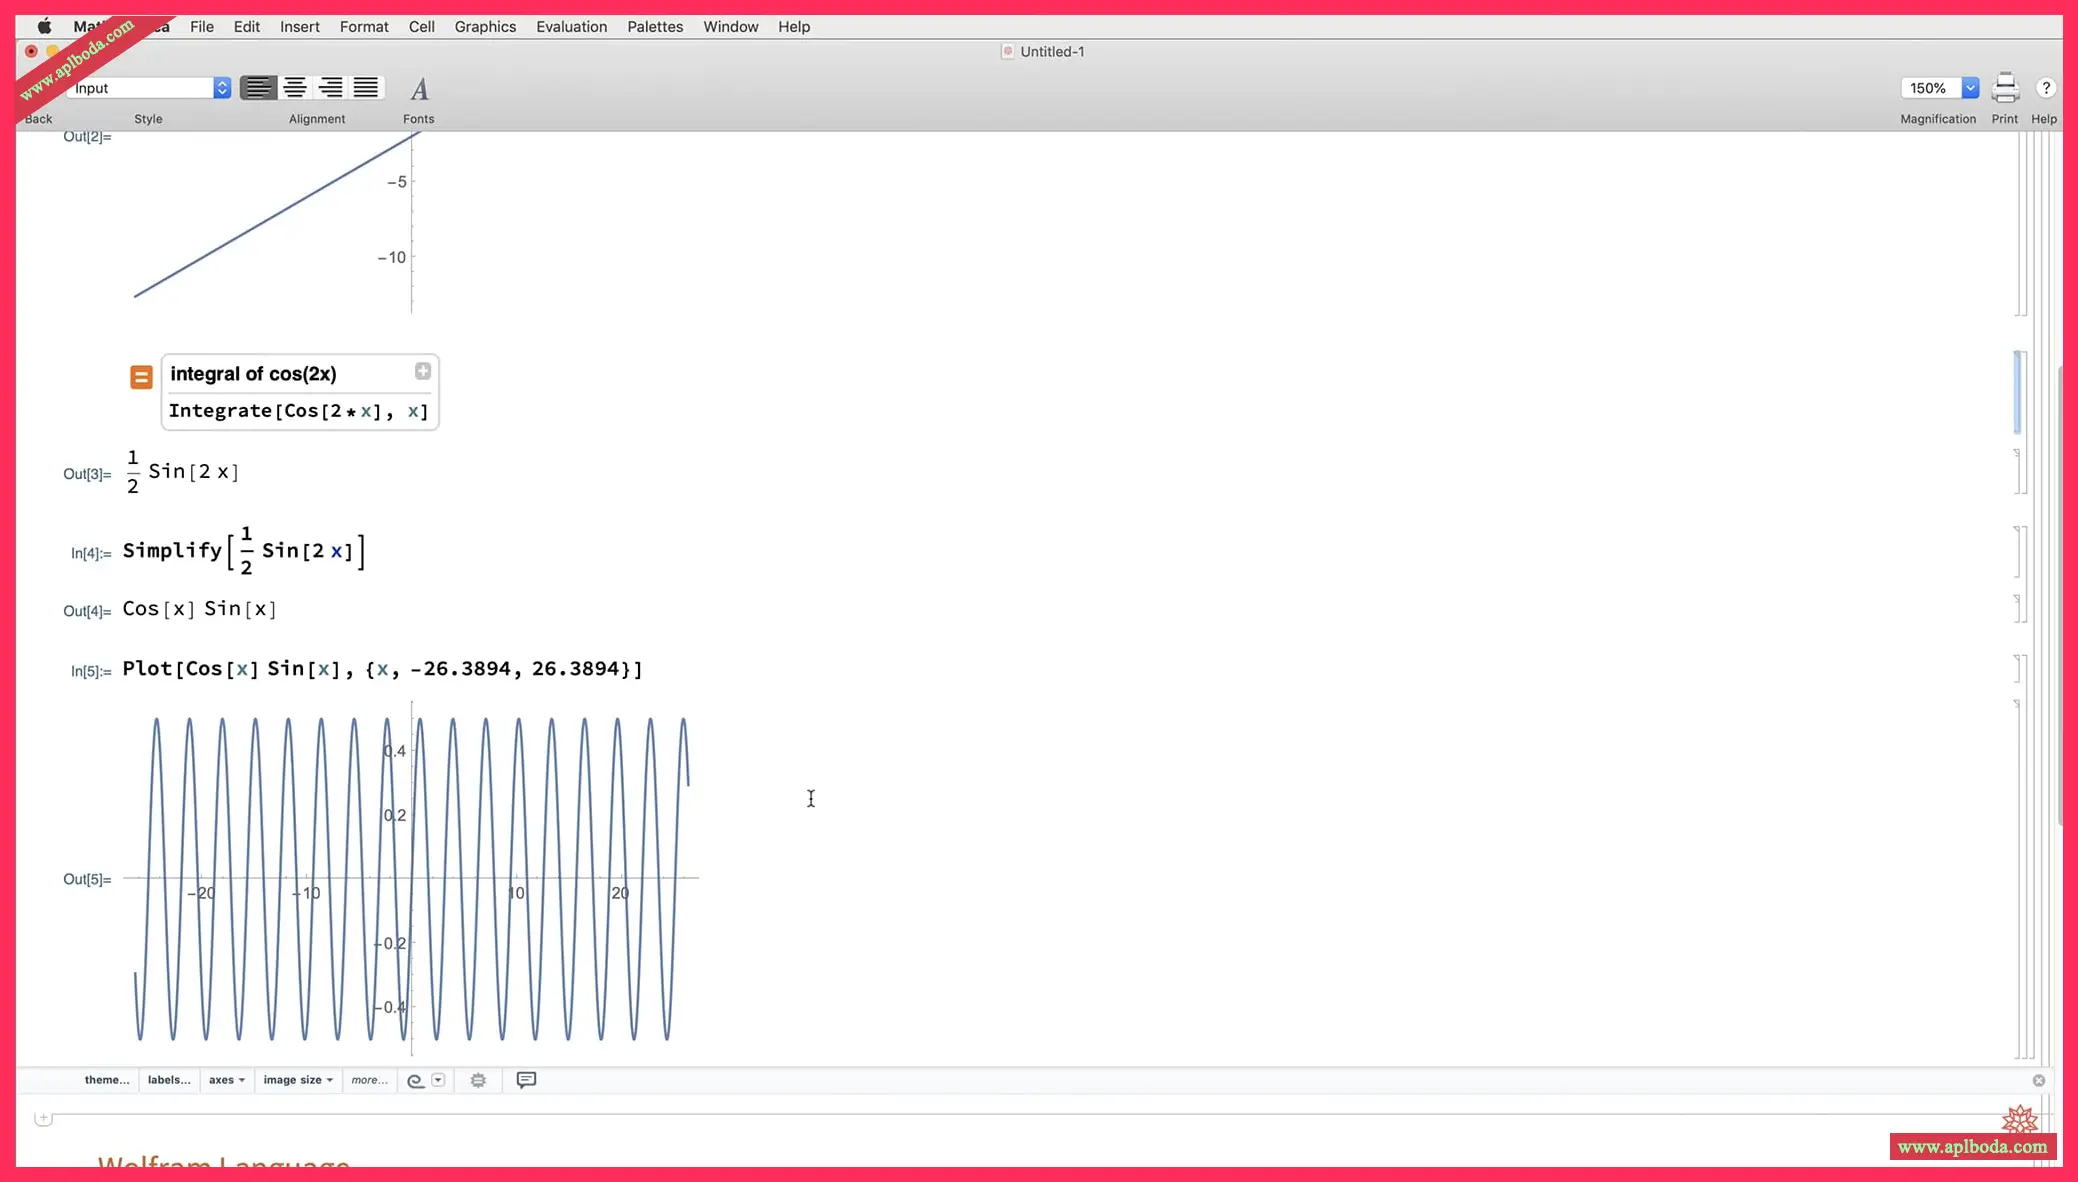This screenshot has height=1182, width=2078.
Task: Click the suggestions bar settings gear icon
Action: pos(478,1080)
